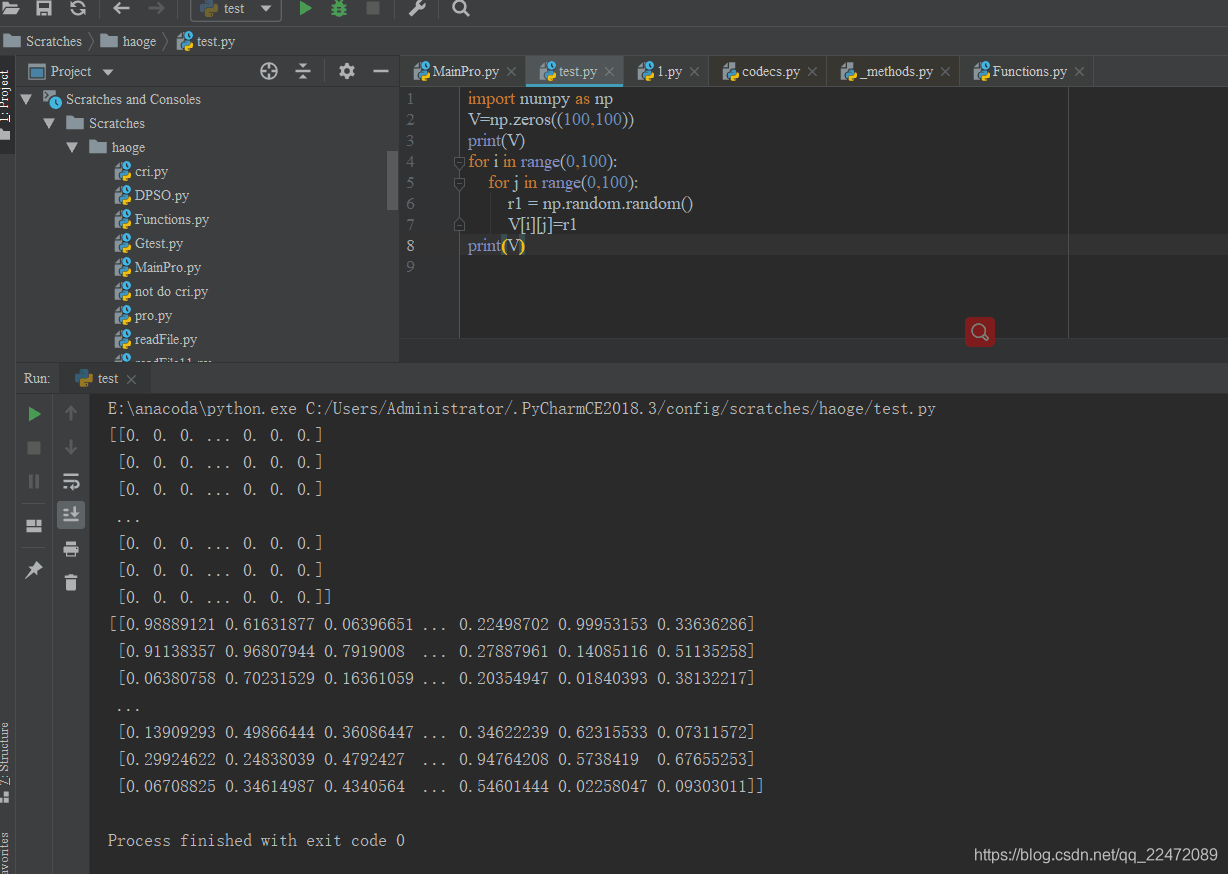The image size is (1228, 874).
Task: Switch to the MainPro.py editor tab
Action: pyautogui.click(x=457, y=71)
